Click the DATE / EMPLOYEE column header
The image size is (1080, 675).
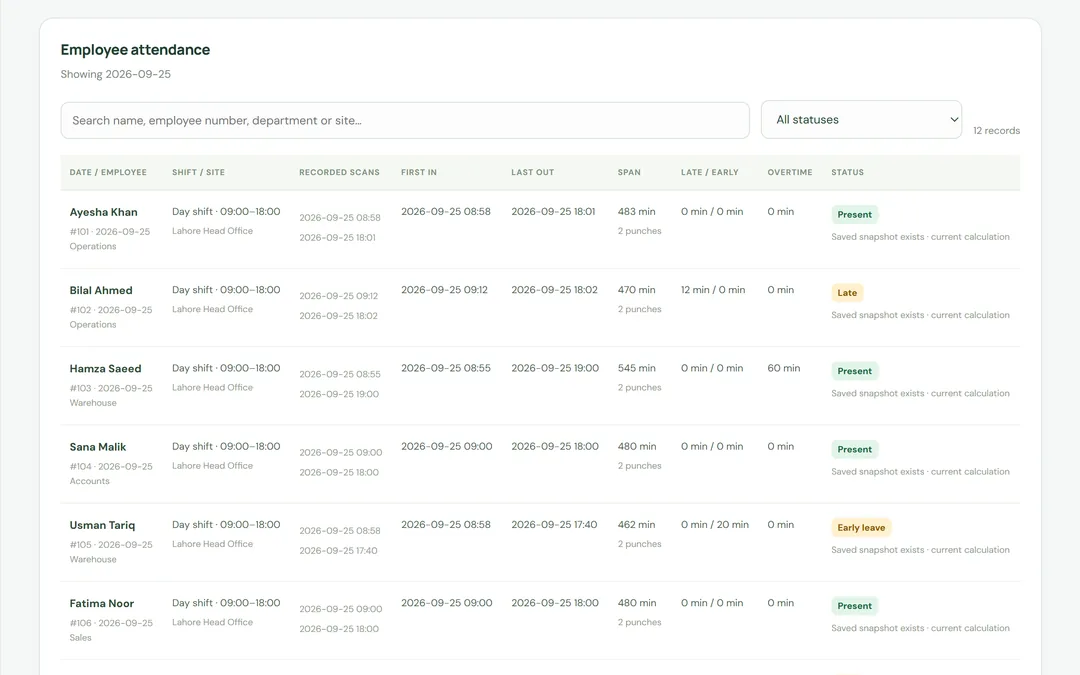coord(108,172)
